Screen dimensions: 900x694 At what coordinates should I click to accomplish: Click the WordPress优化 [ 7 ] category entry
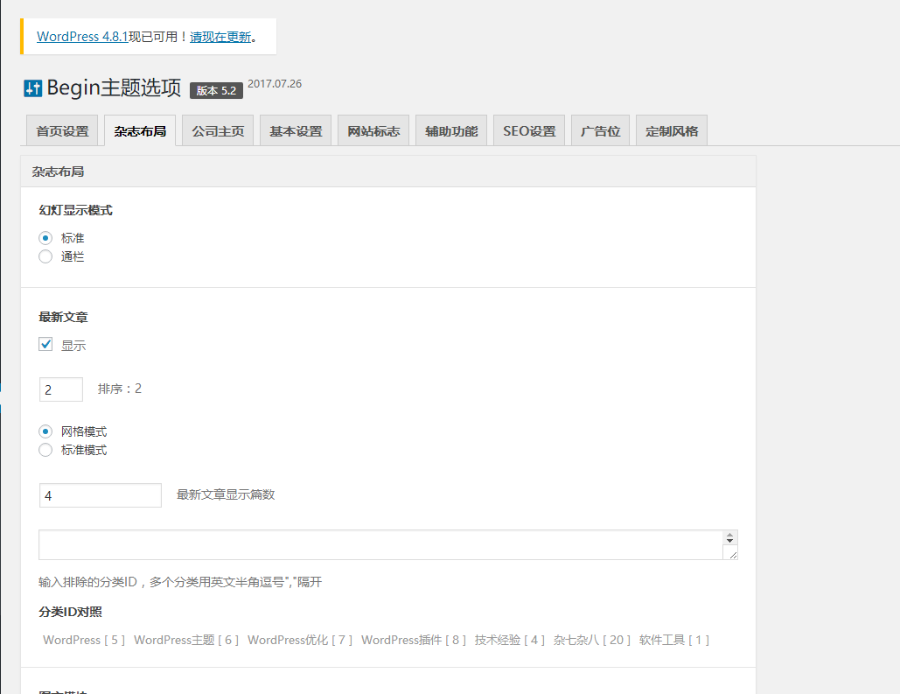300,639
